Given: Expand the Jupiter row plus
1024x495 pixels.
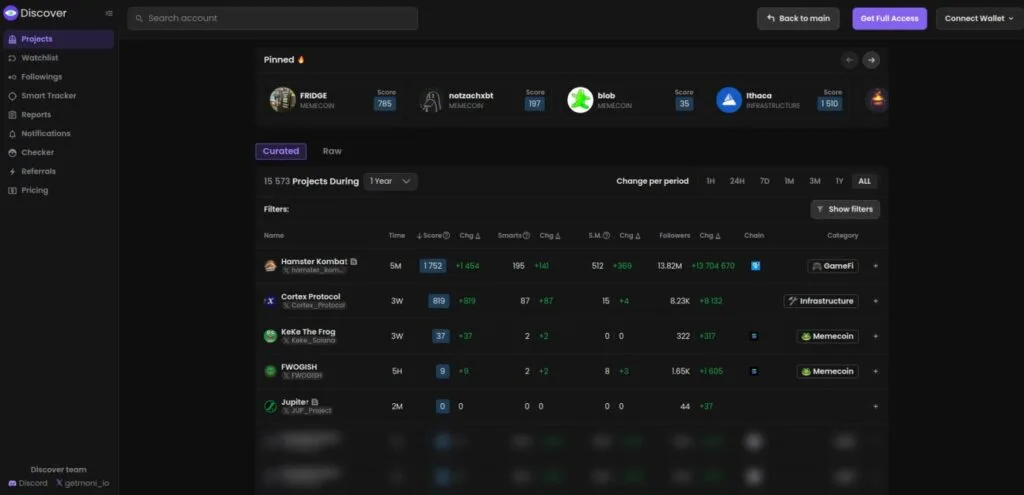Looking at the screenshot, I should (x=876, y=407).
